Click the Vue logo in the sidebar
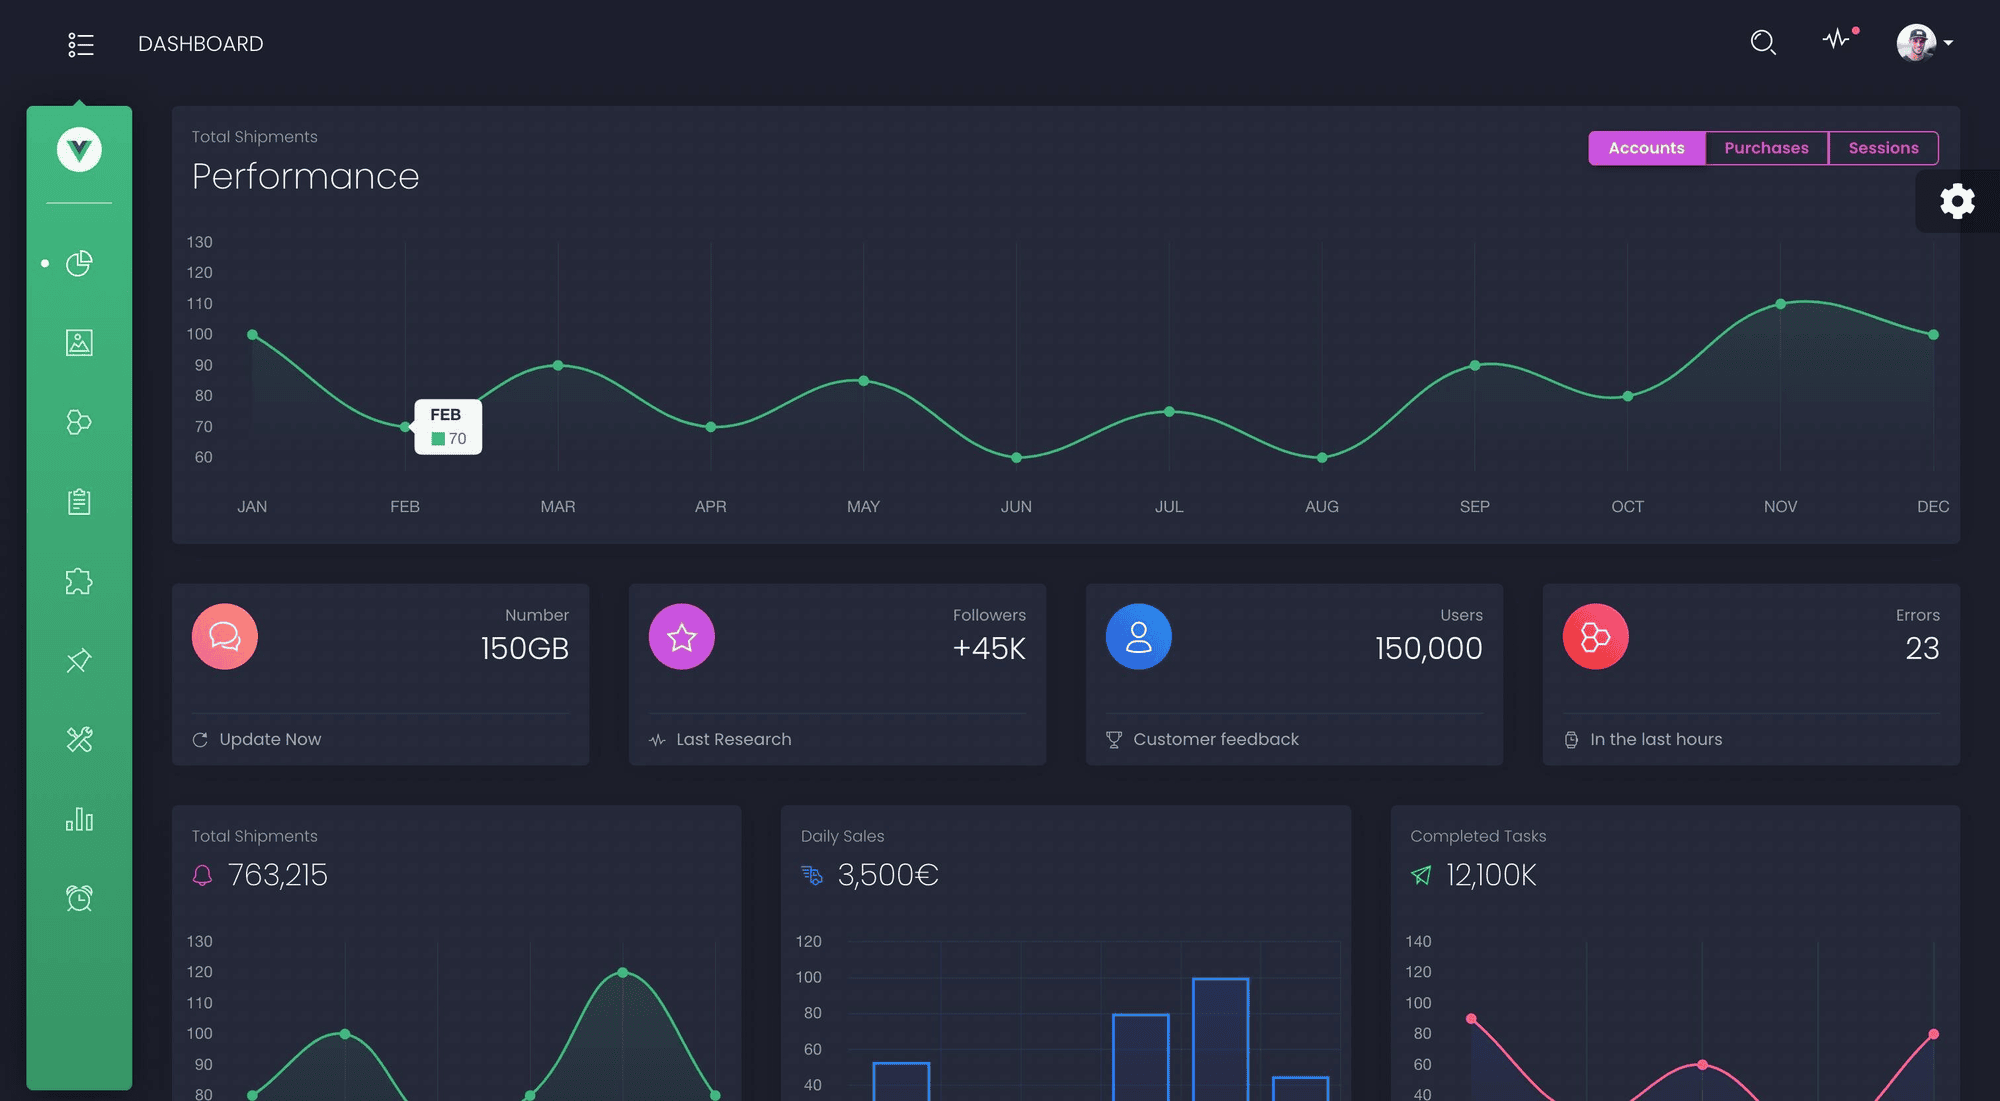Screen dimensions: 2000x1101 coord(79,150)
